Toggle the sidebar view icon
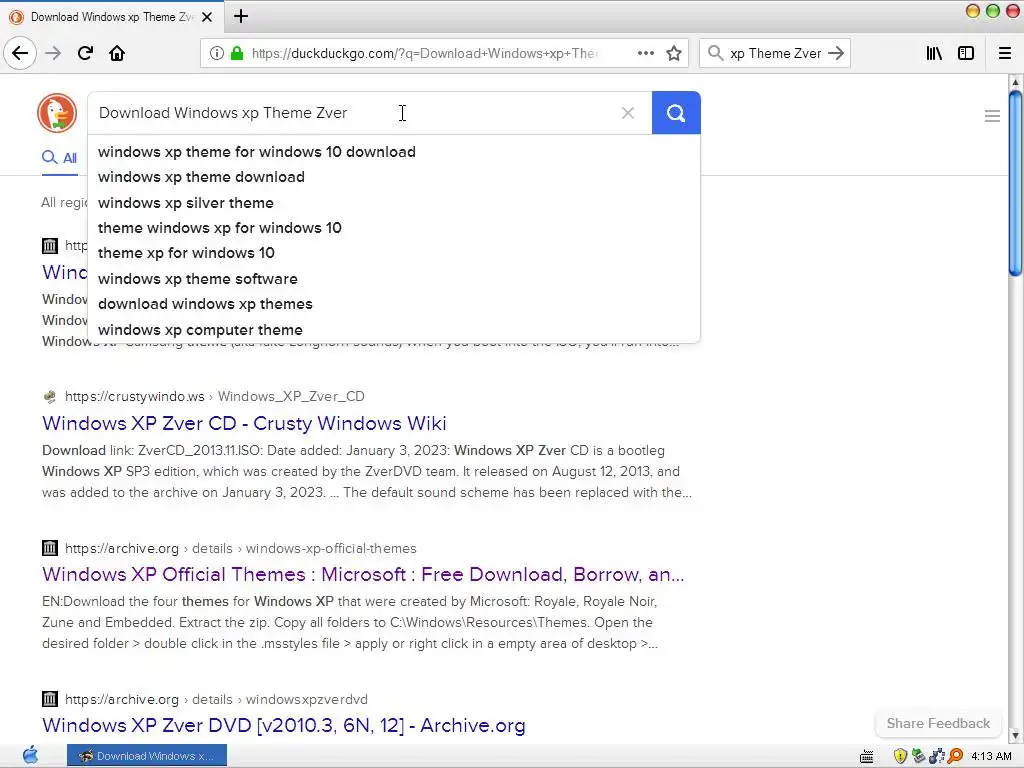1024x768 pixels. (966, 54)
